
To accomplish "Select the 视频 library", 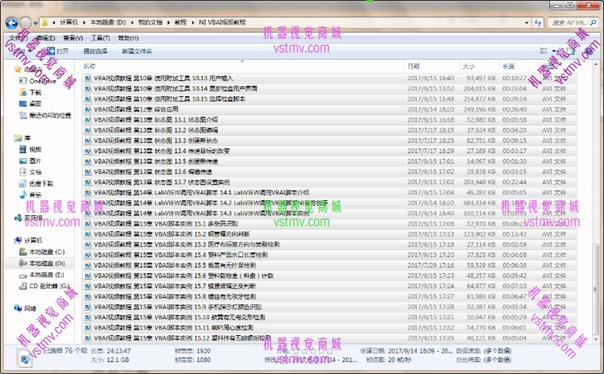I will tap(30, 149).
